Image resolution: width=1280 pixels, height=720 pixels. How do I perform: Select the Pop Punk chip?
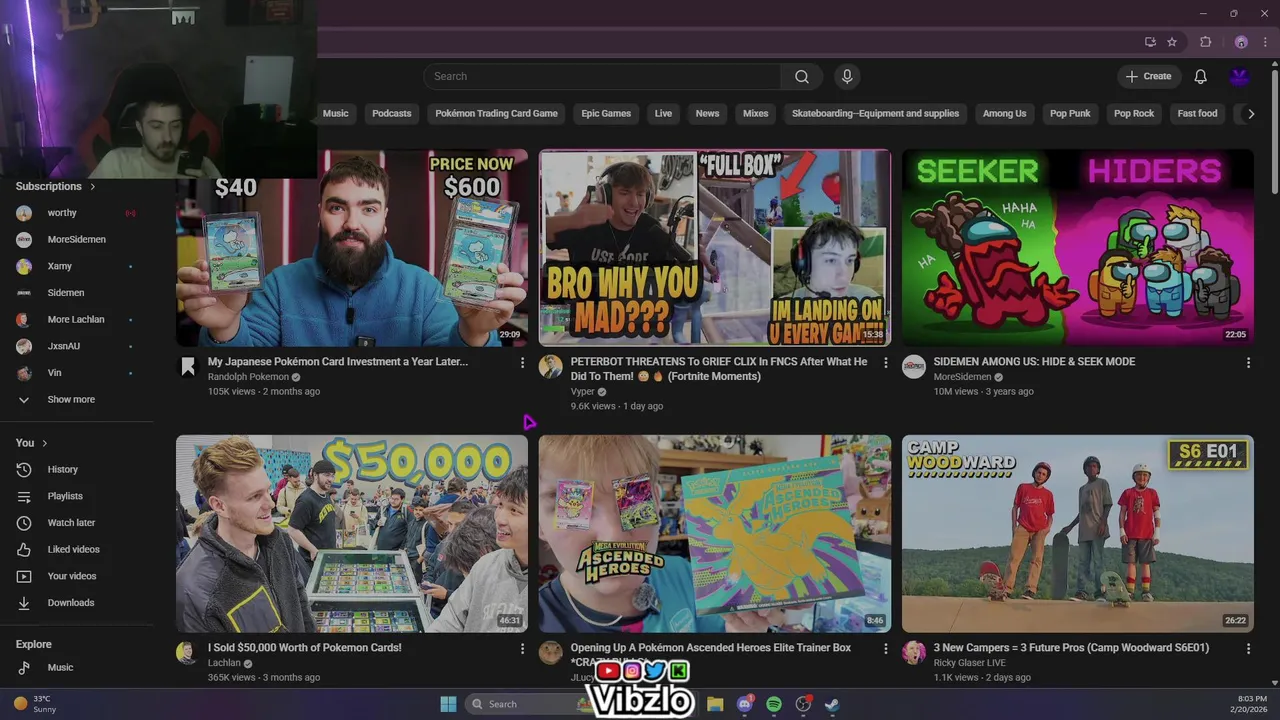1070,114
